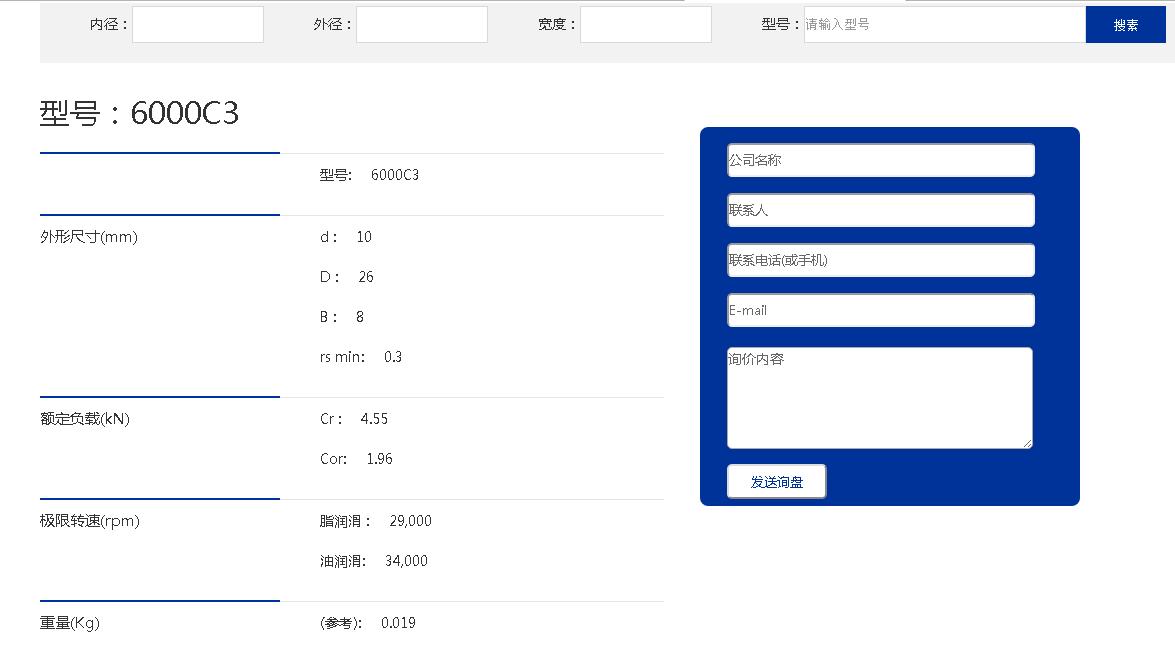This screenshot has height=653, width=1175.
Task: Focus the 联系人 contact name field
Action: click(880, 210)
